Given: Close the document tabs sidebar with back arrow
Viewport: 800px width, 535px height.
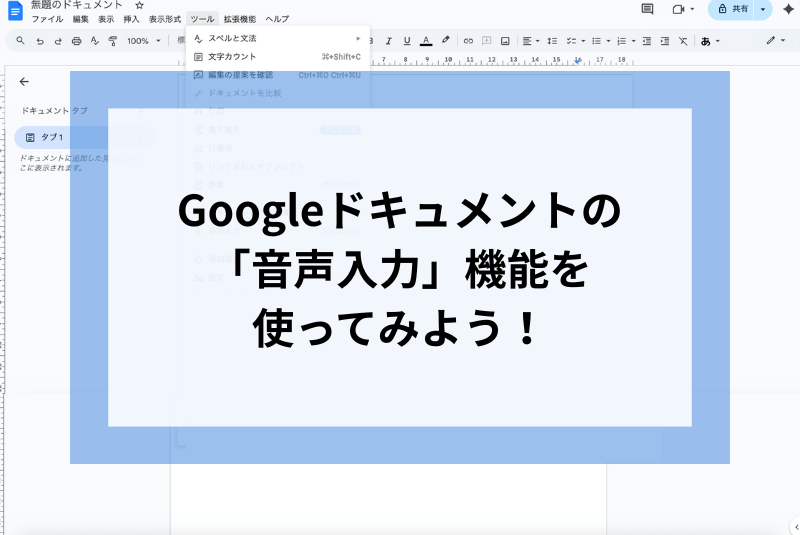Looking at the screenshot, I should [x=24, y=82].
